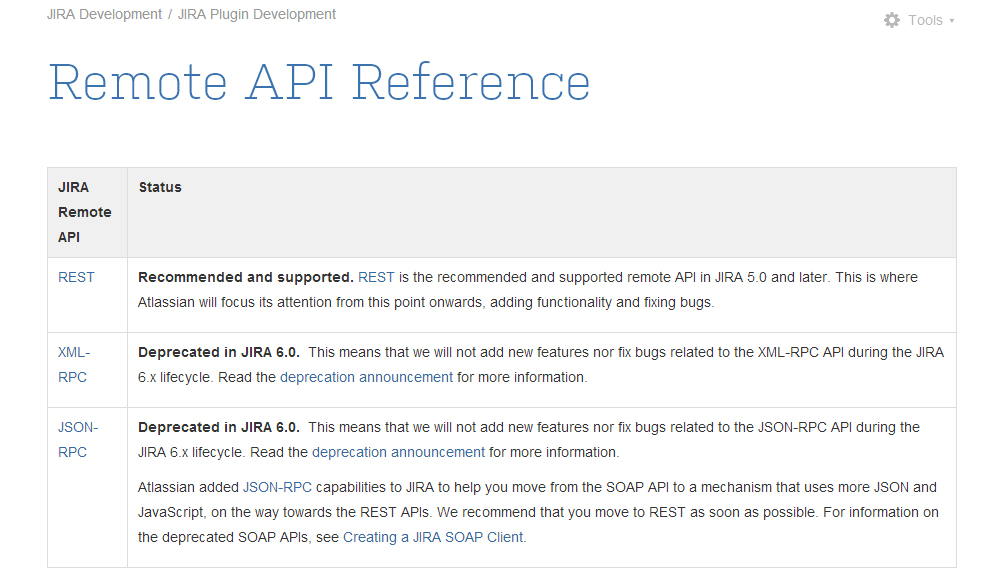Click the 'Recommended and supported.' bold text

click(246, 277)
